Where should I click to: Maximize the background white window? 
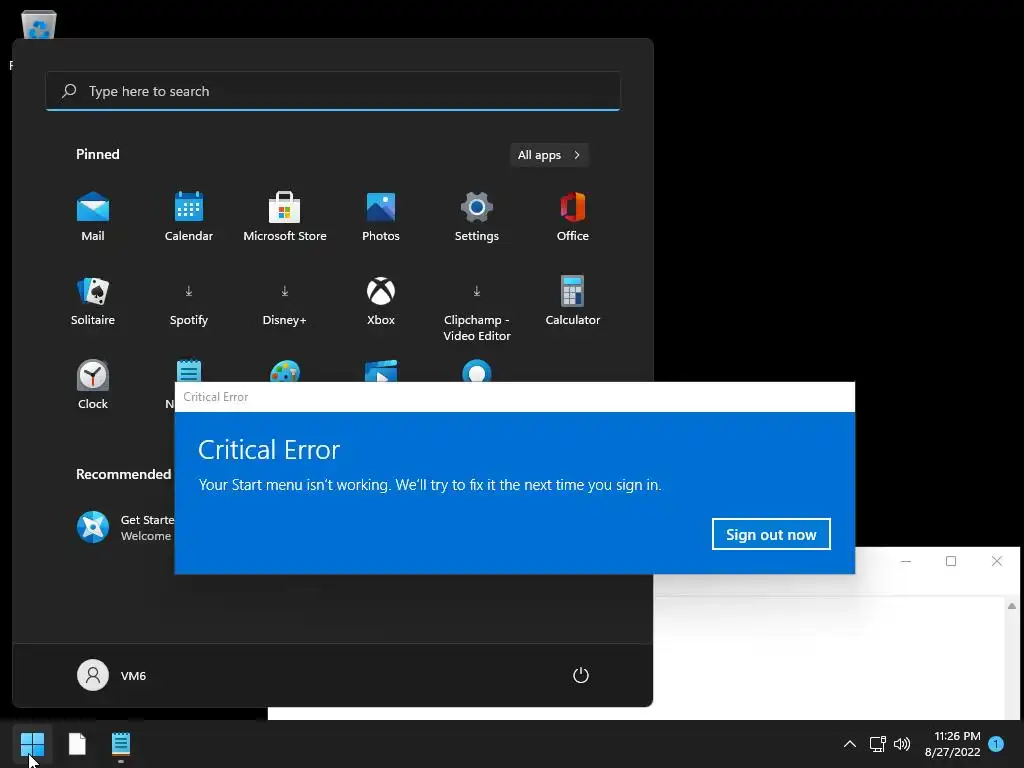pyautogui.click(x=951, y=561)
